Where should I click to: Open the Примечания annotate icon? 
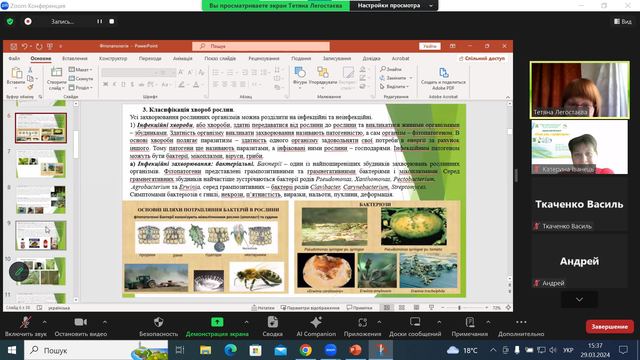coord(470,322)
